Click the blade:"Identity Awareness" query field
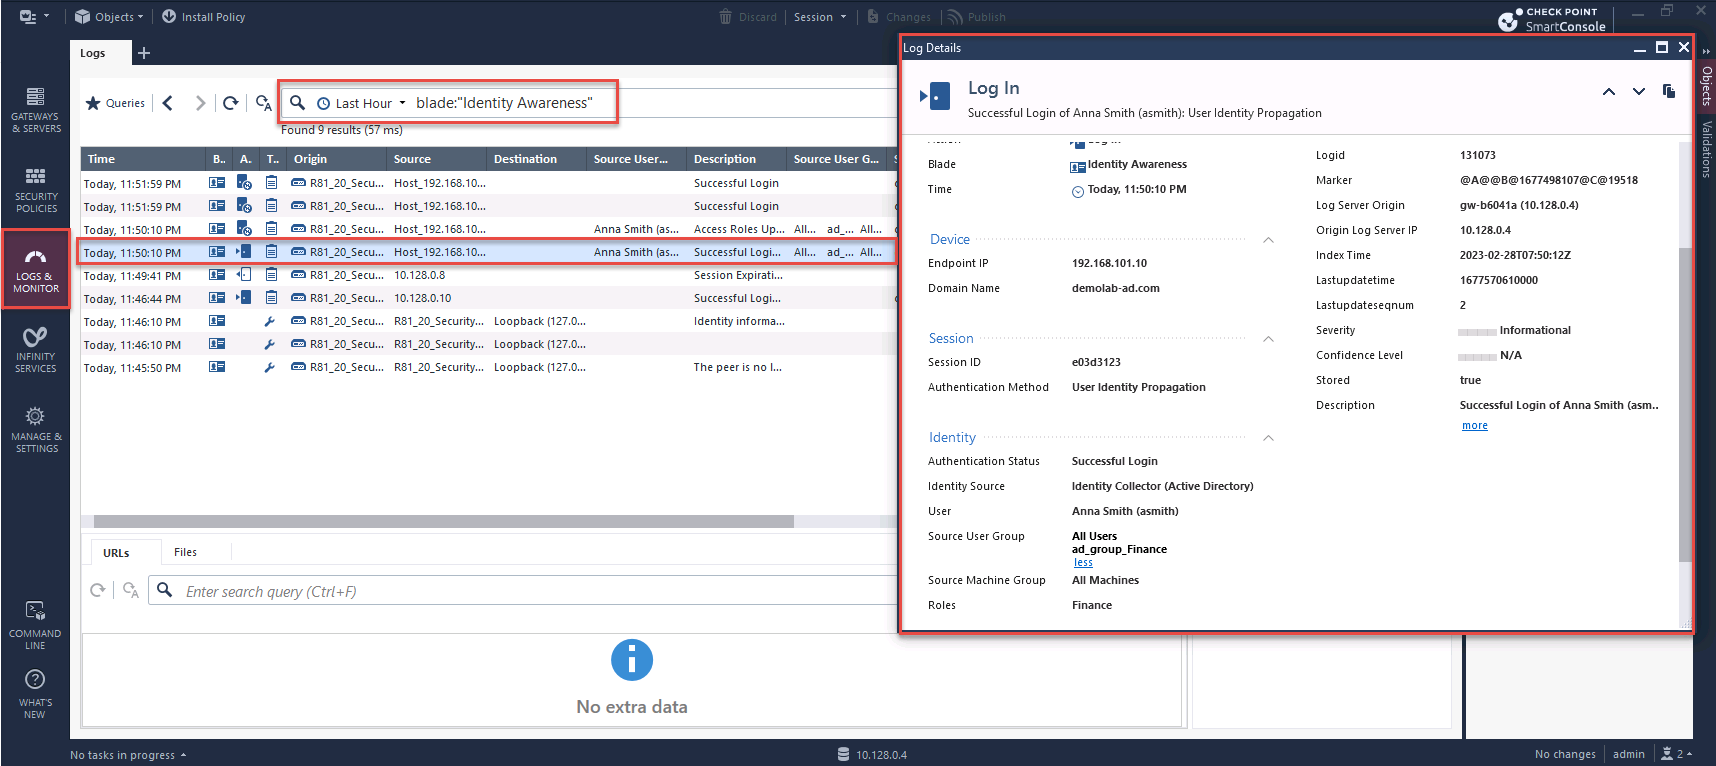 pyautogui.click(x=504, y=103)
